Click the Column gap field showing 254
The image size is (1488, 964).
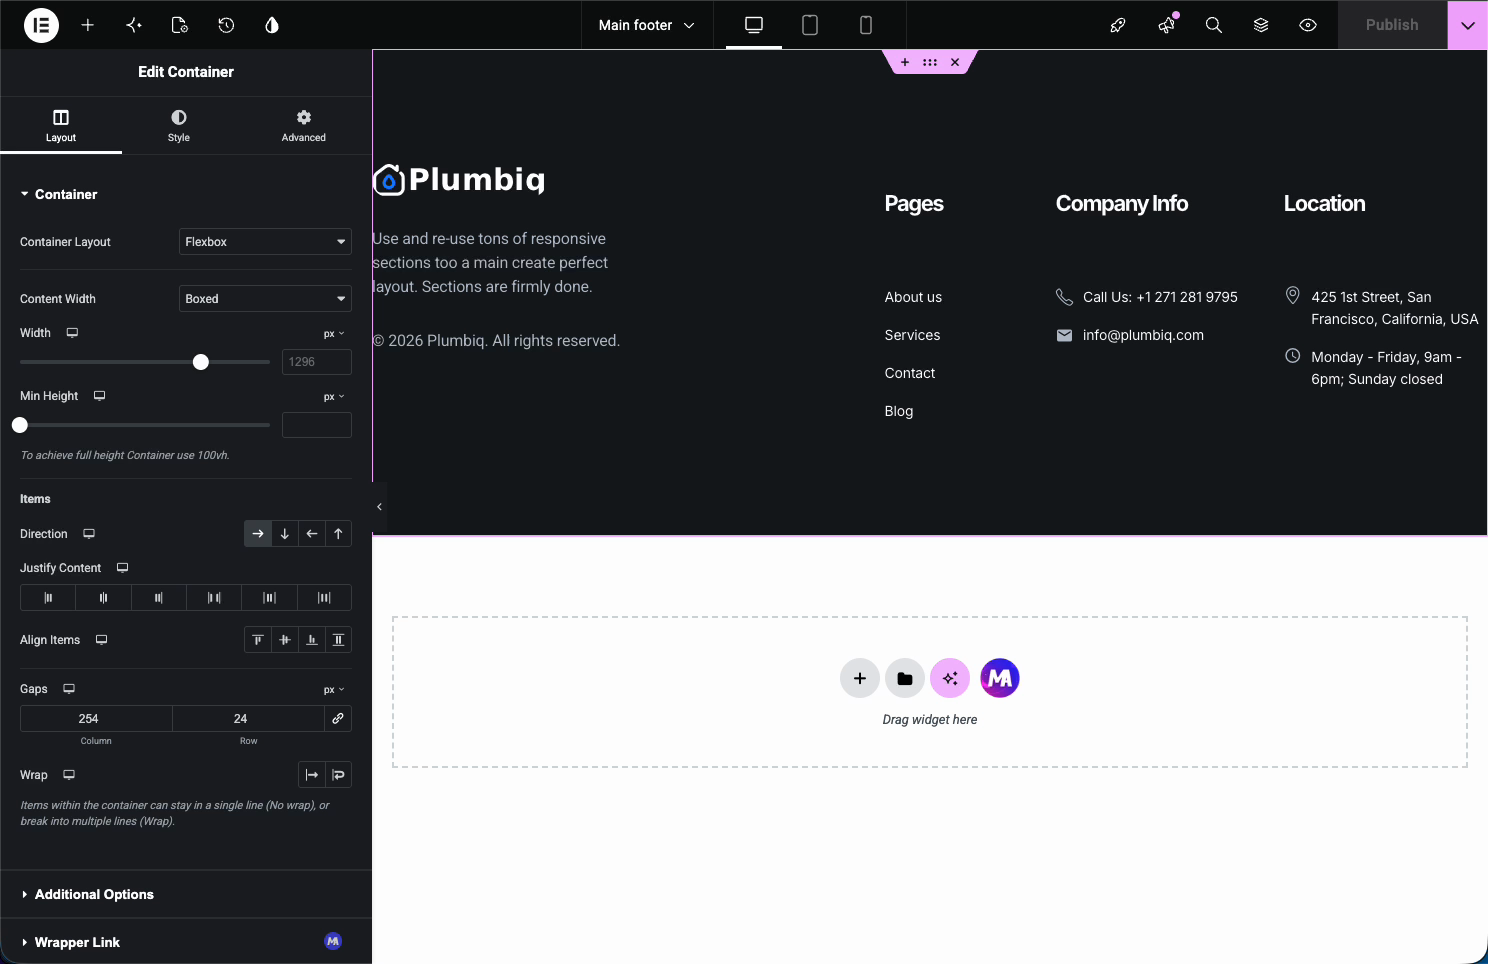pos(96,719)
